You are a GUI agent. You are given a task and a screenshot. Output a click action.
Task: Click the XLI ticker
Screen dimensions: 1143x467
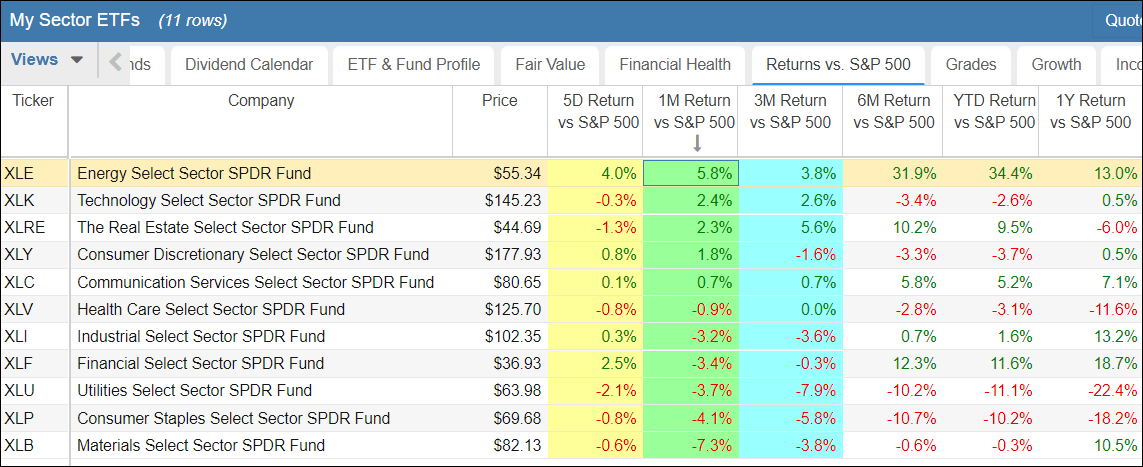tap(15, 337)
